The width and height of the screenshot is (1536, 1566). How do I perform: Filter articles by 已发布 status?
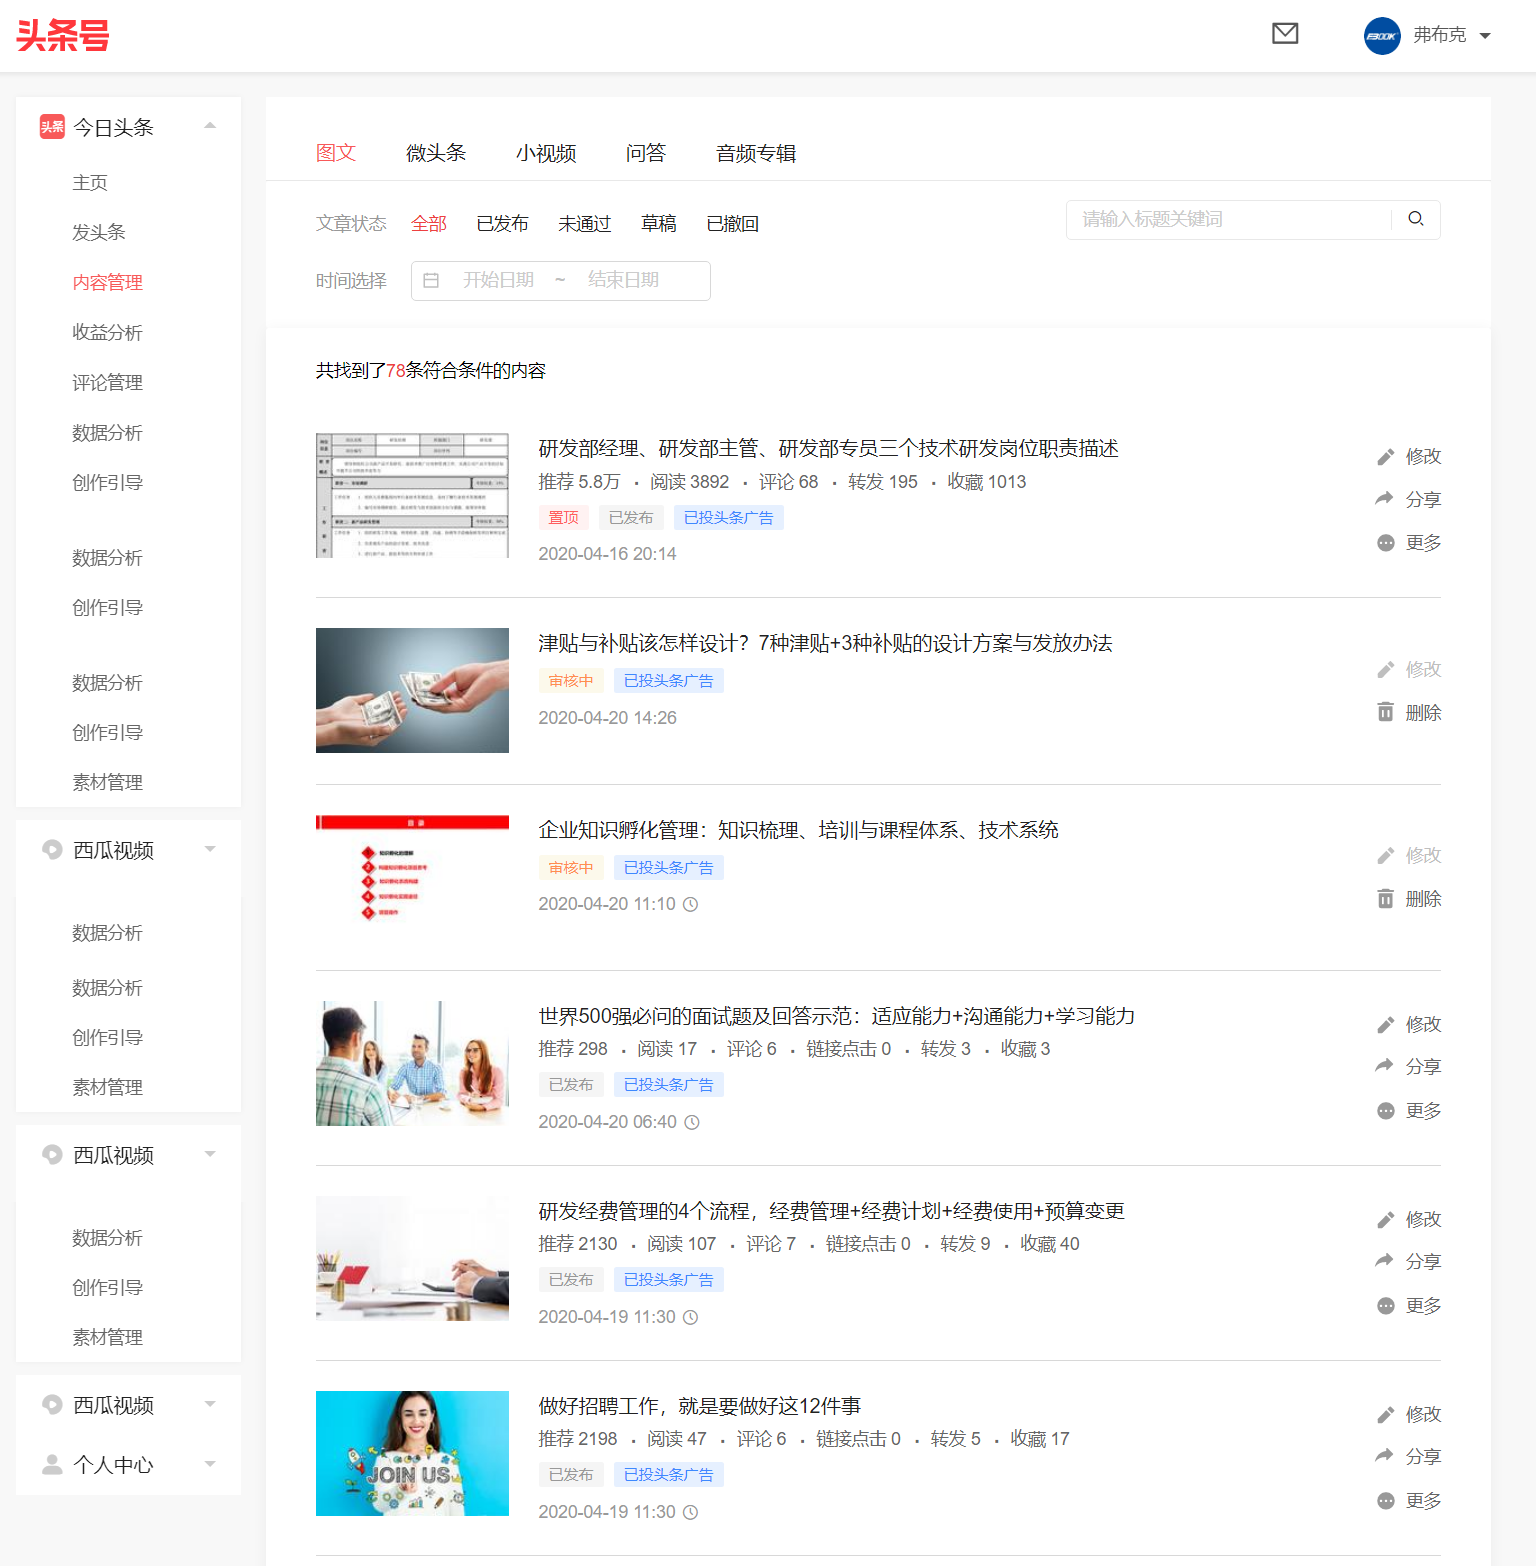[x=502, y=224]
